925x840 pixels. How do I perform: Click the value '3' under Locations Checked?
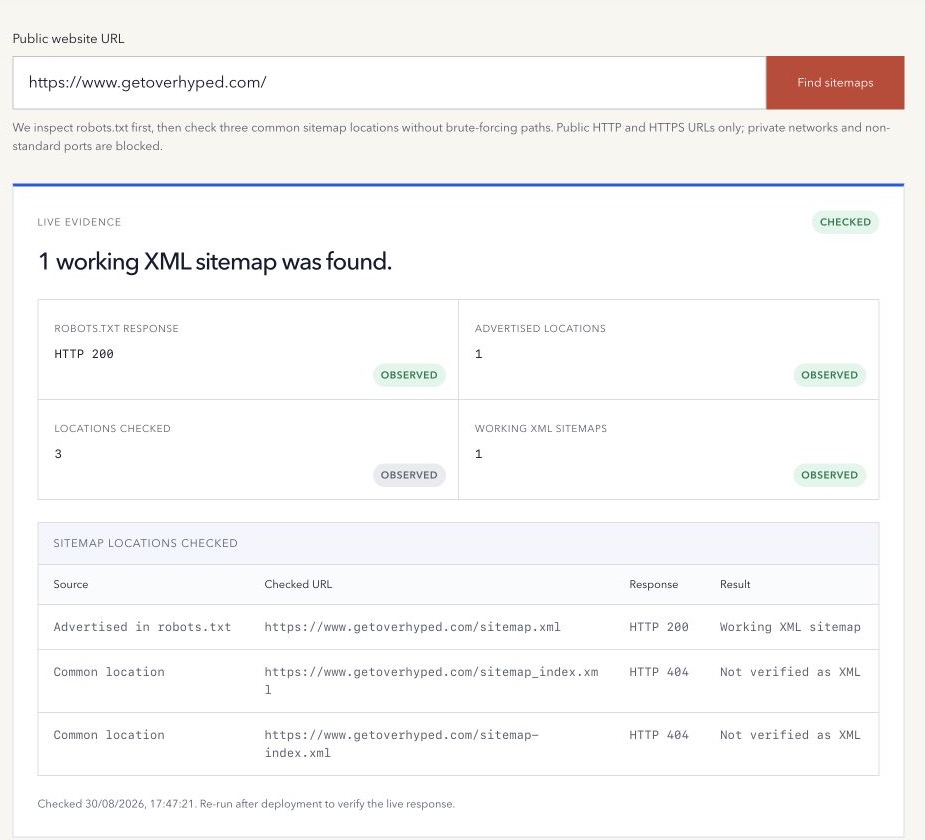point(58,454)
